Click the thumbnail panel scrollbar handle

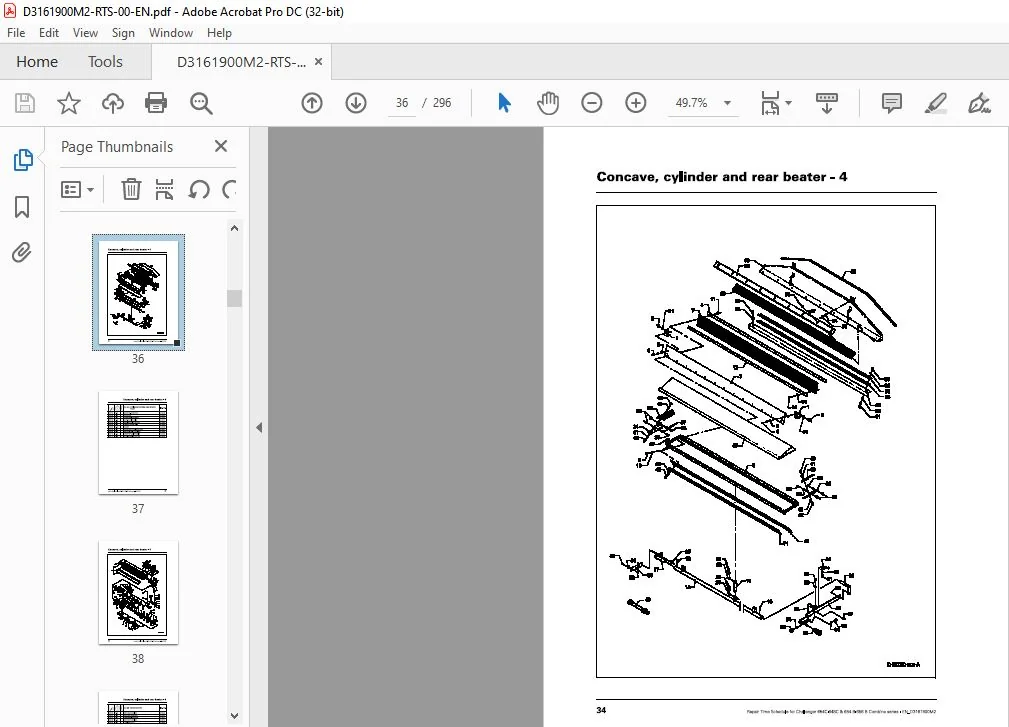pyautogui.click(x=234, y=299)
